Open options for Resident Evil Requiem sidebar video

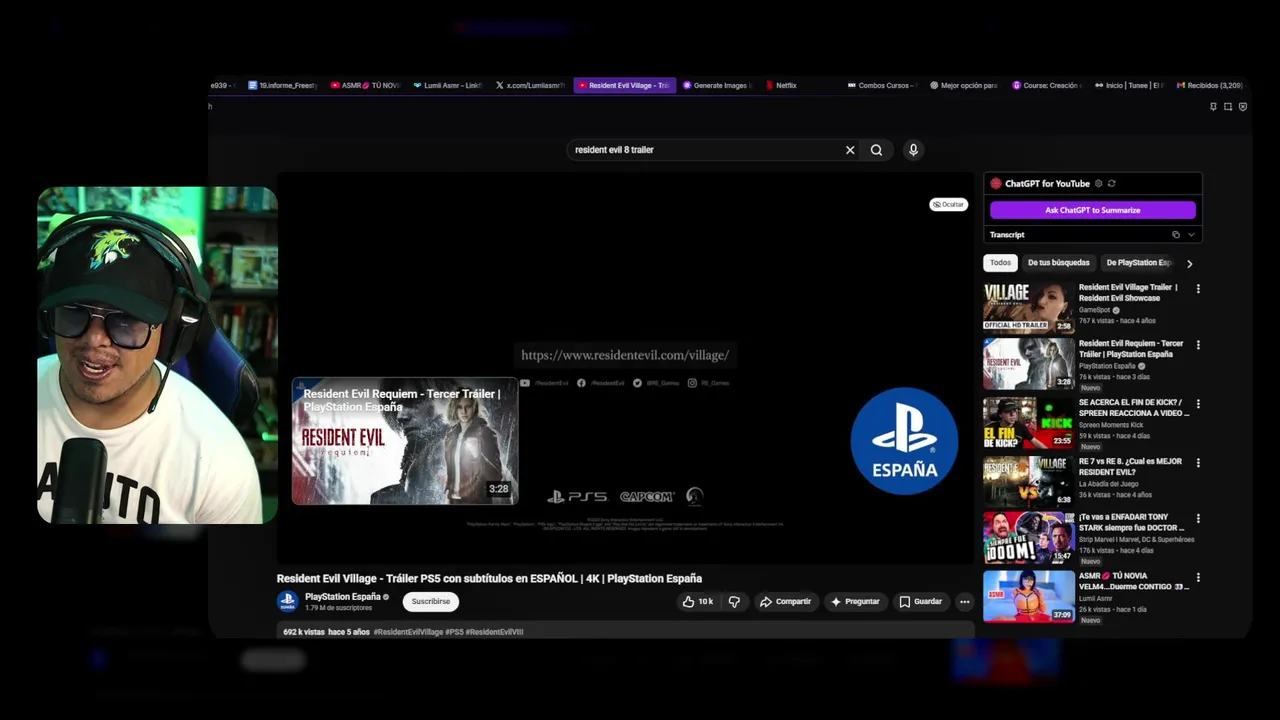pos(1198,345)
